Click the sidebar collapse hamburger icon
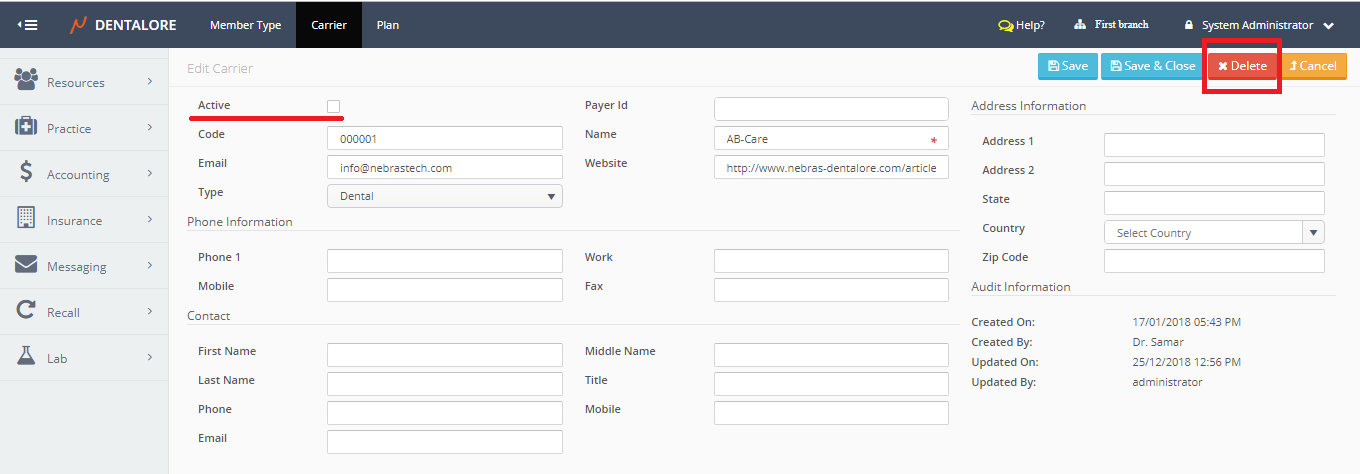 (28, 25)
